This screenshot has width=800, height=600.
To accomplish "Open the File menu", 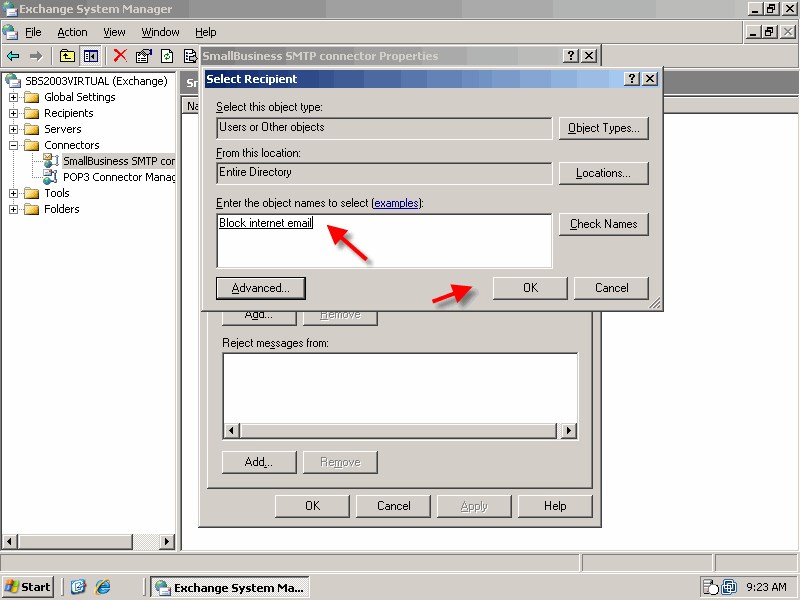I will point(33,32).
